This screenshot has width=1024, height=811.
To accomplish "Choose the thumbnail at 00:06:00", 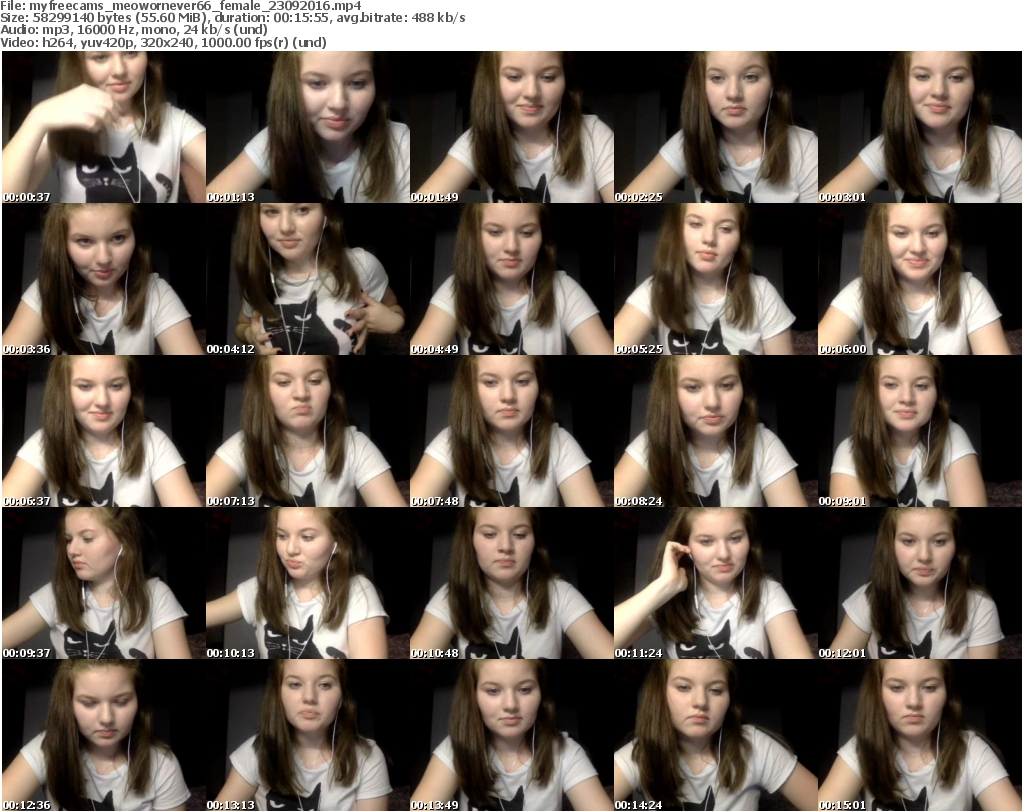I will click(x=920, y=279).
